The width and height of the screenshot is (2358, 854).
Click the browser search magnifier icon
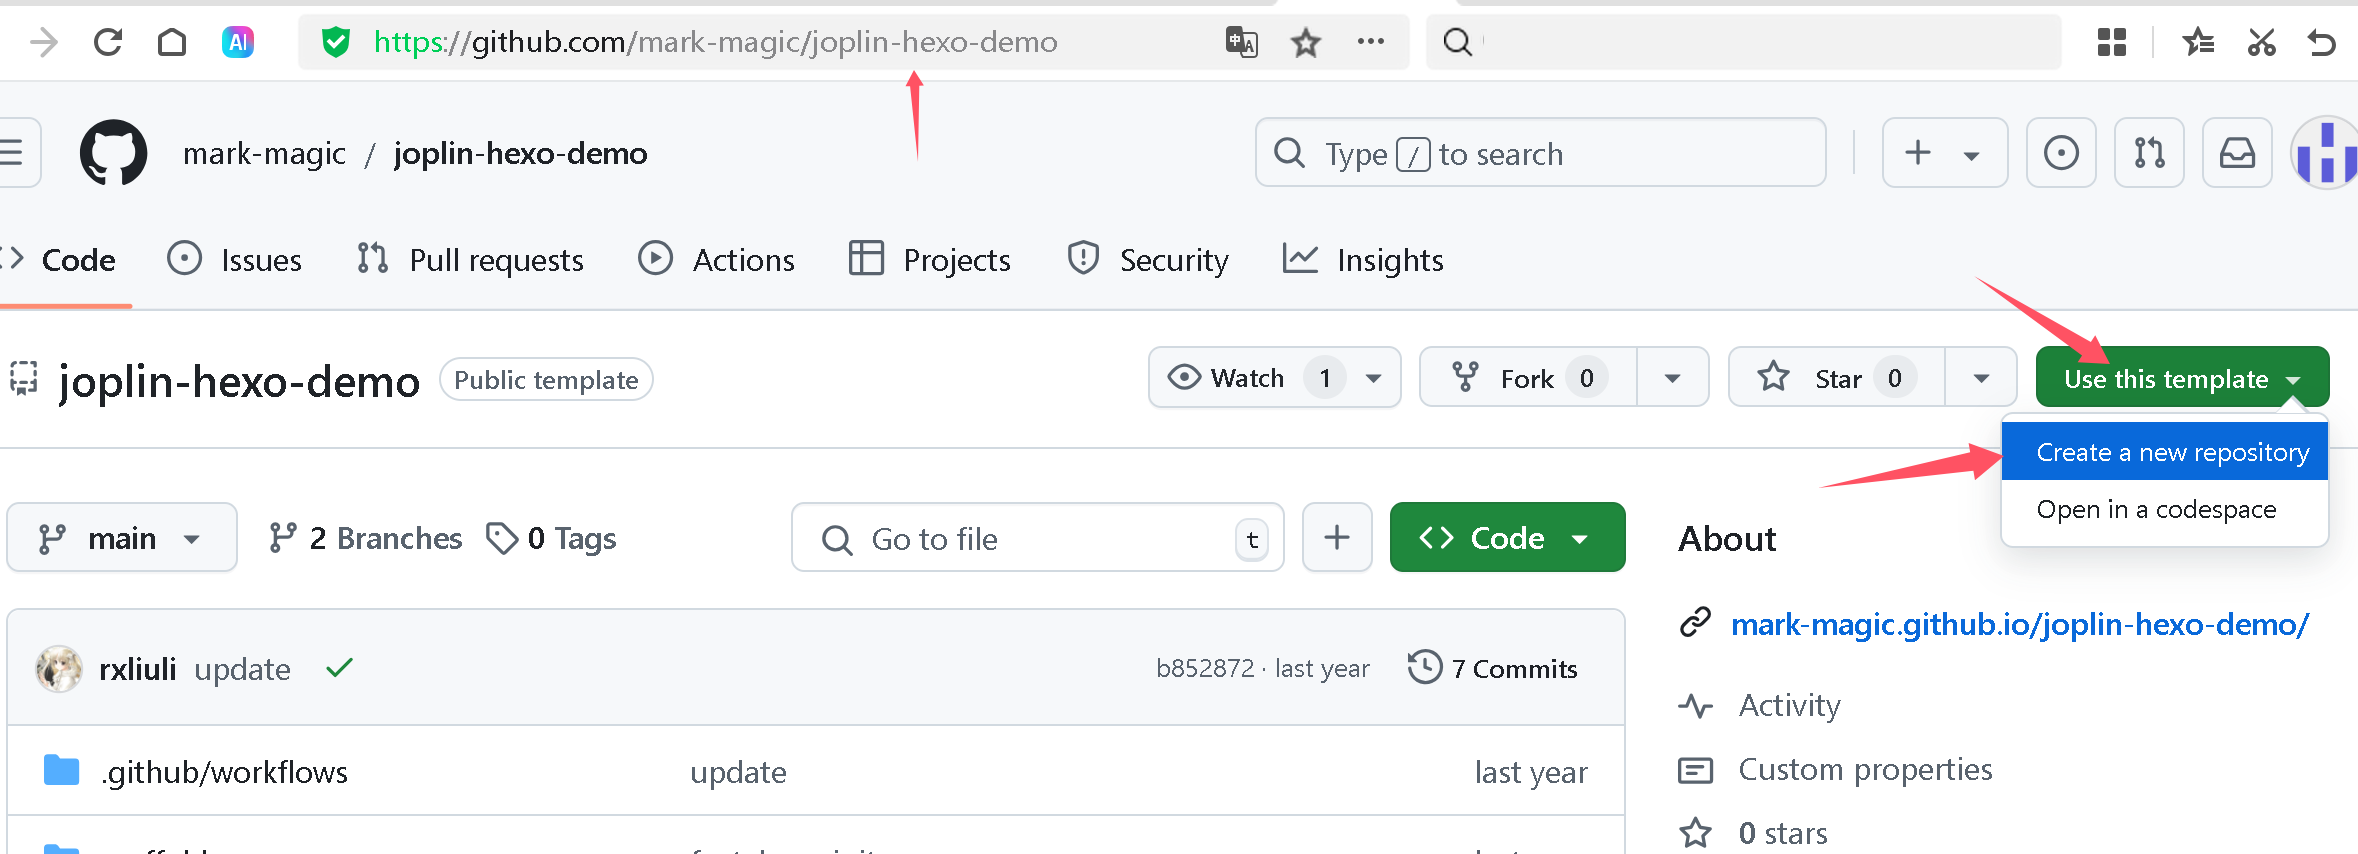coord(1458,42)
